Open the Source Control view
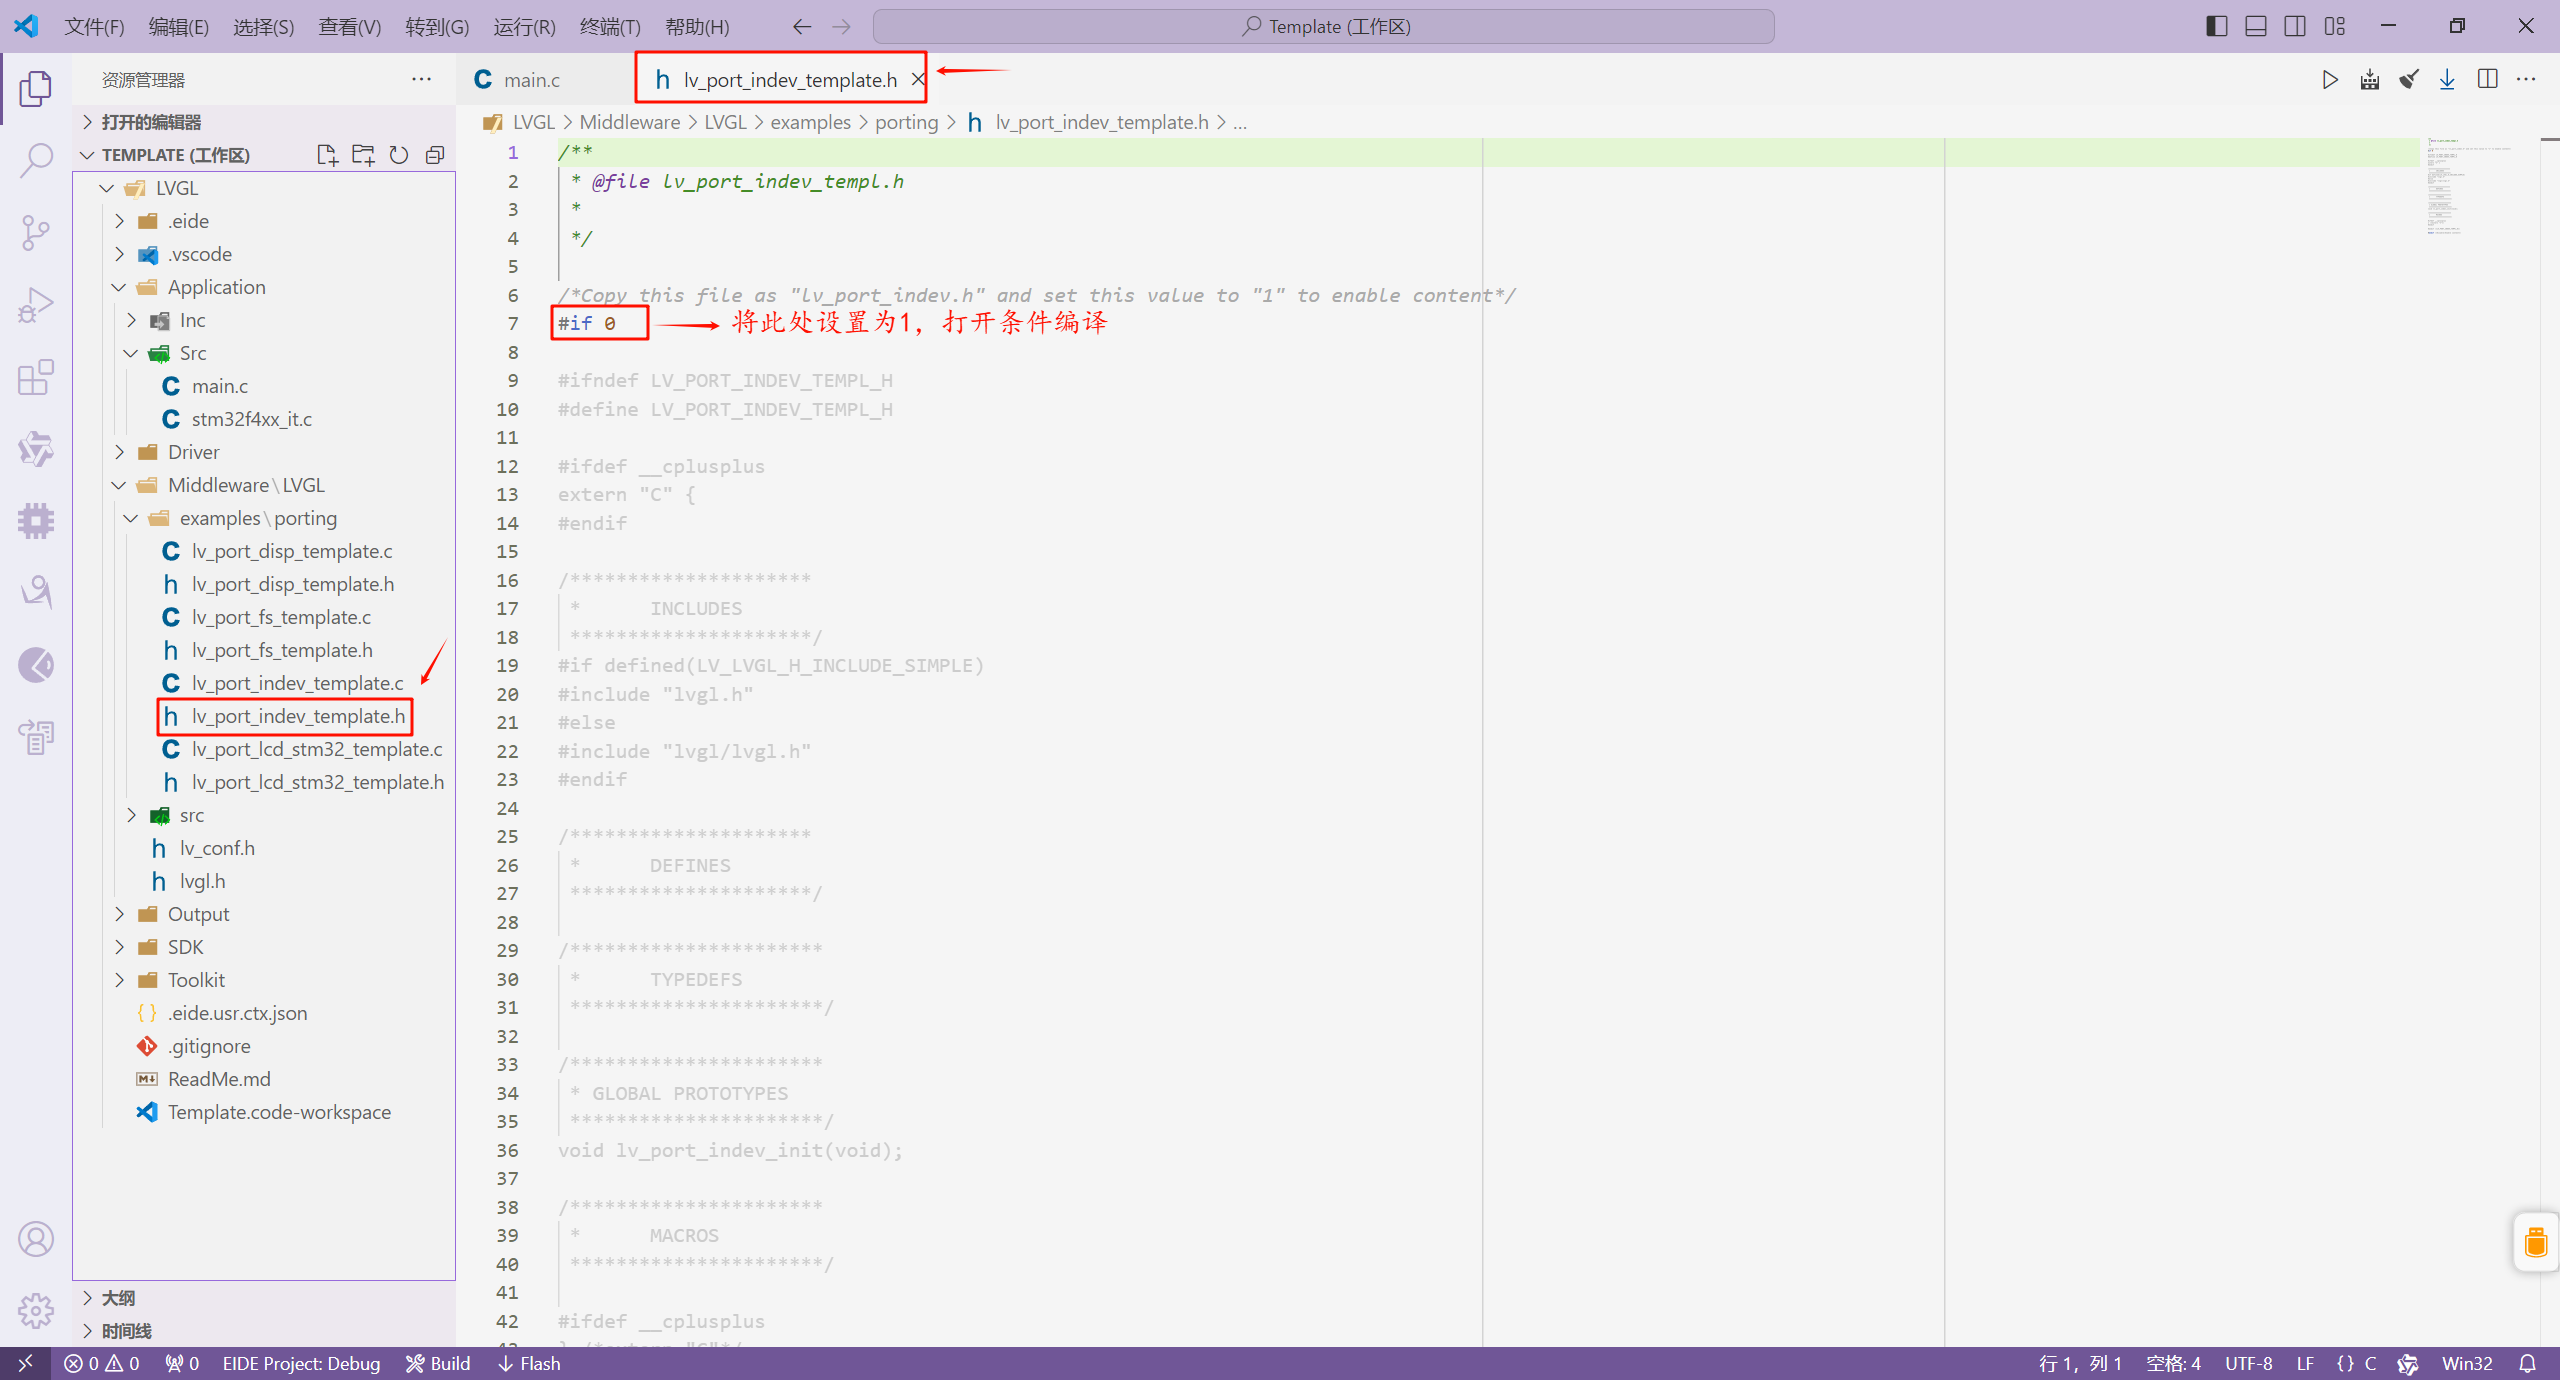Viewport: 2560px width, 1380px height. (x=36, y=232)
